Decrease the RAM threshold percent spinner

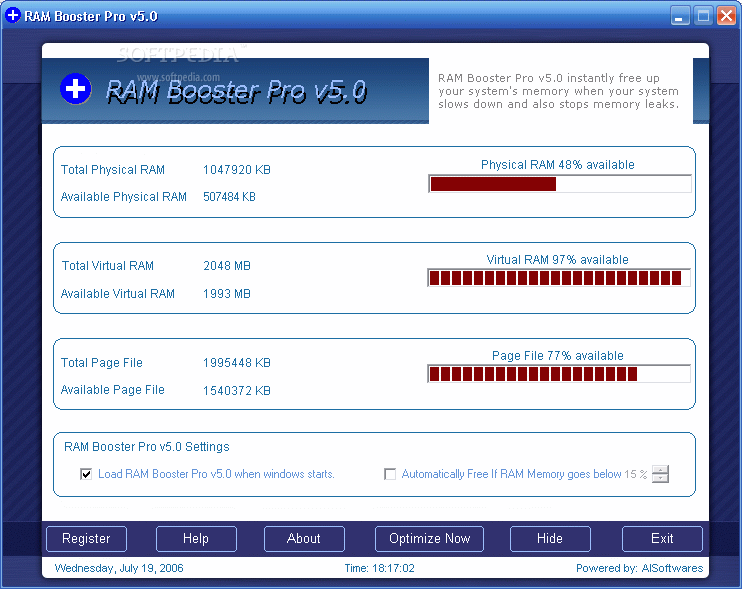pyautogui.click(x=660, y=478)
